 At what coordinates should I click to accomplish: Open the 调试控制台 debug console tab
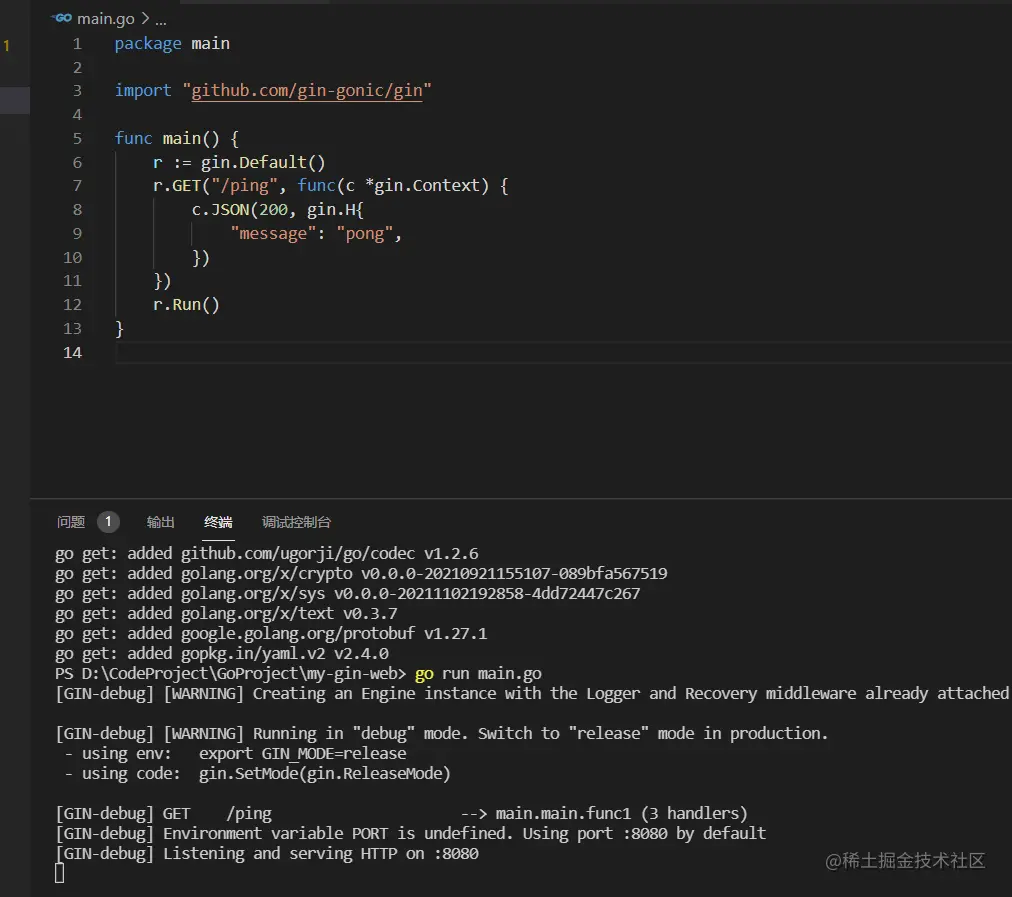[x=296, y=522]
